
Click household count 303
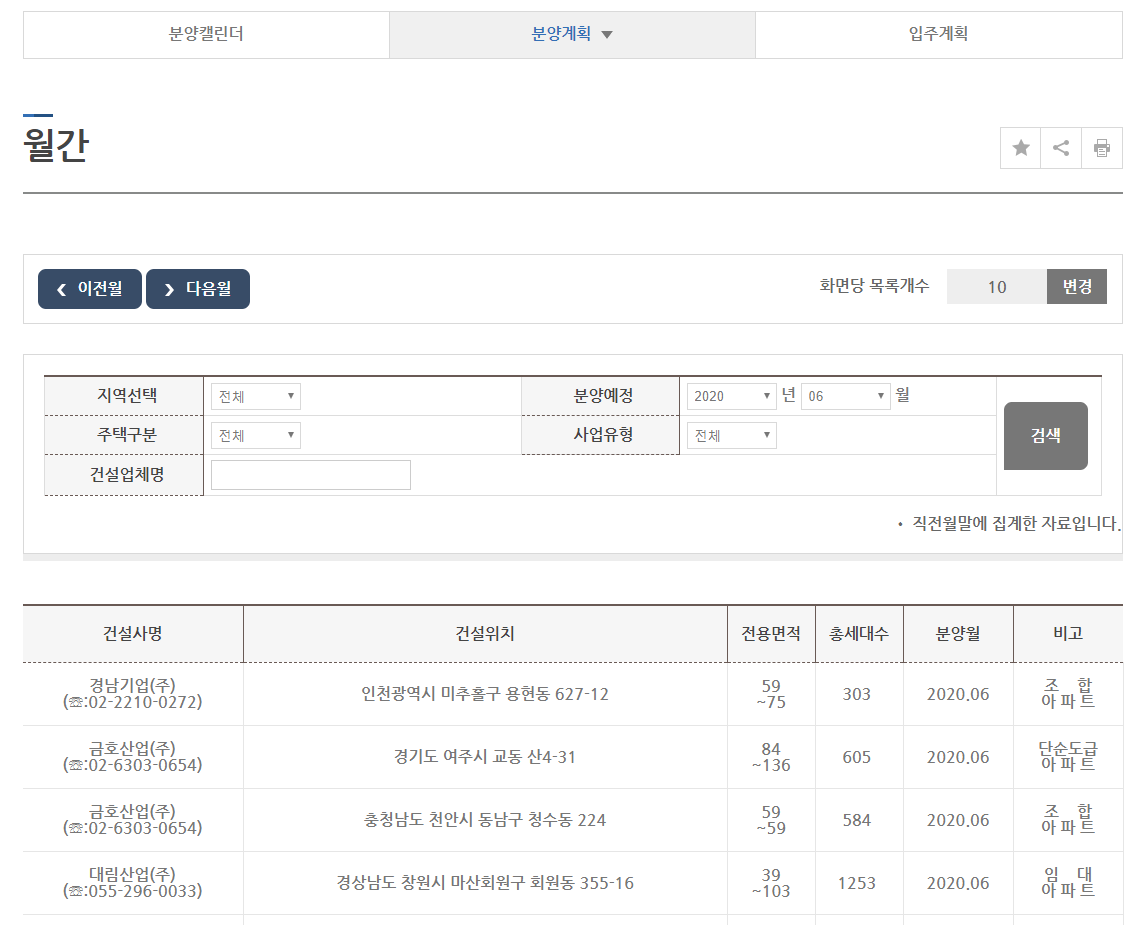pyautogui.click(x=856, y=694)
